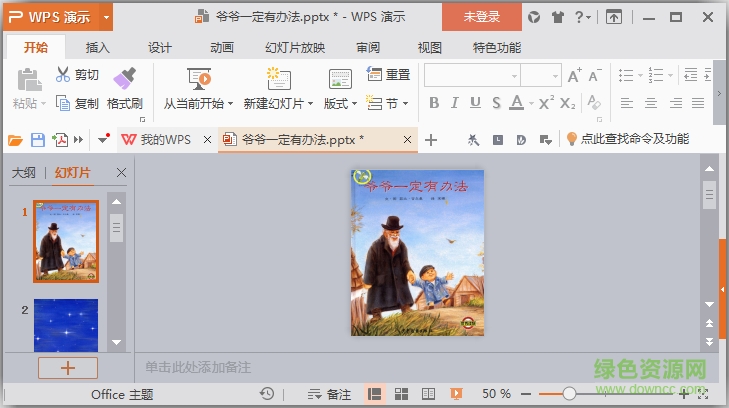Align text right
Screen dimensions: 729x408
tap(676, 103)
